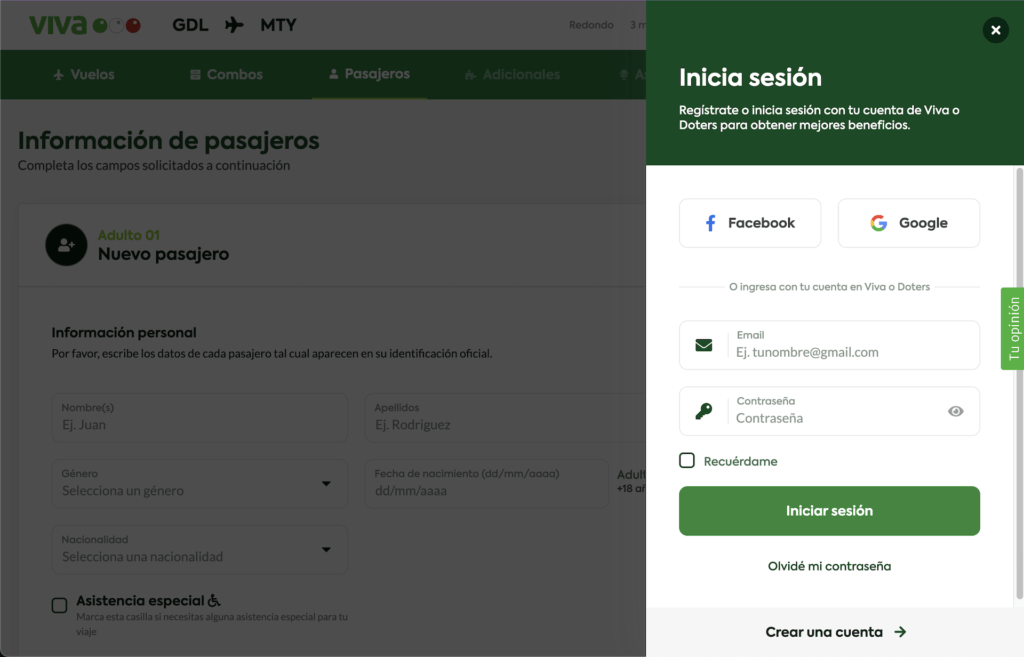The image size is (1024, 657).
Task: Go to the Vuelos tab
Action: point(84,74)
